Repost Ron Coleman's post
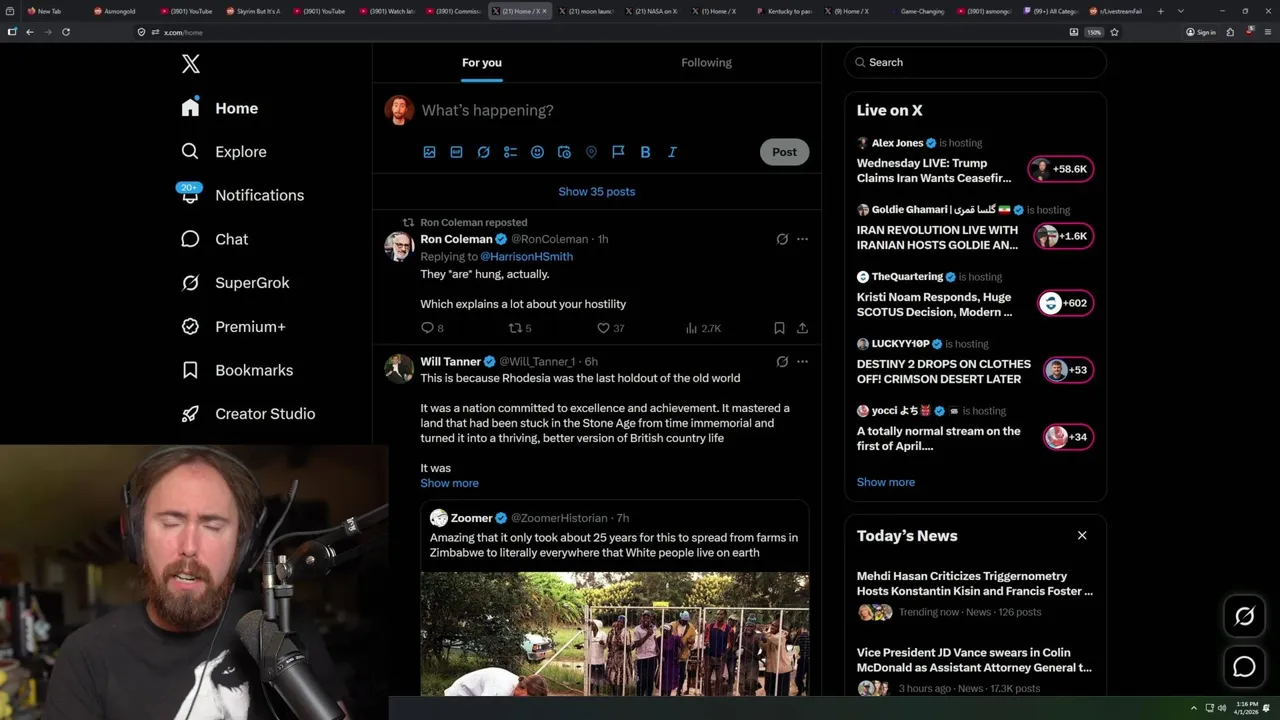The width and height of the screenshot is (1280, 720). pos(520,328)
